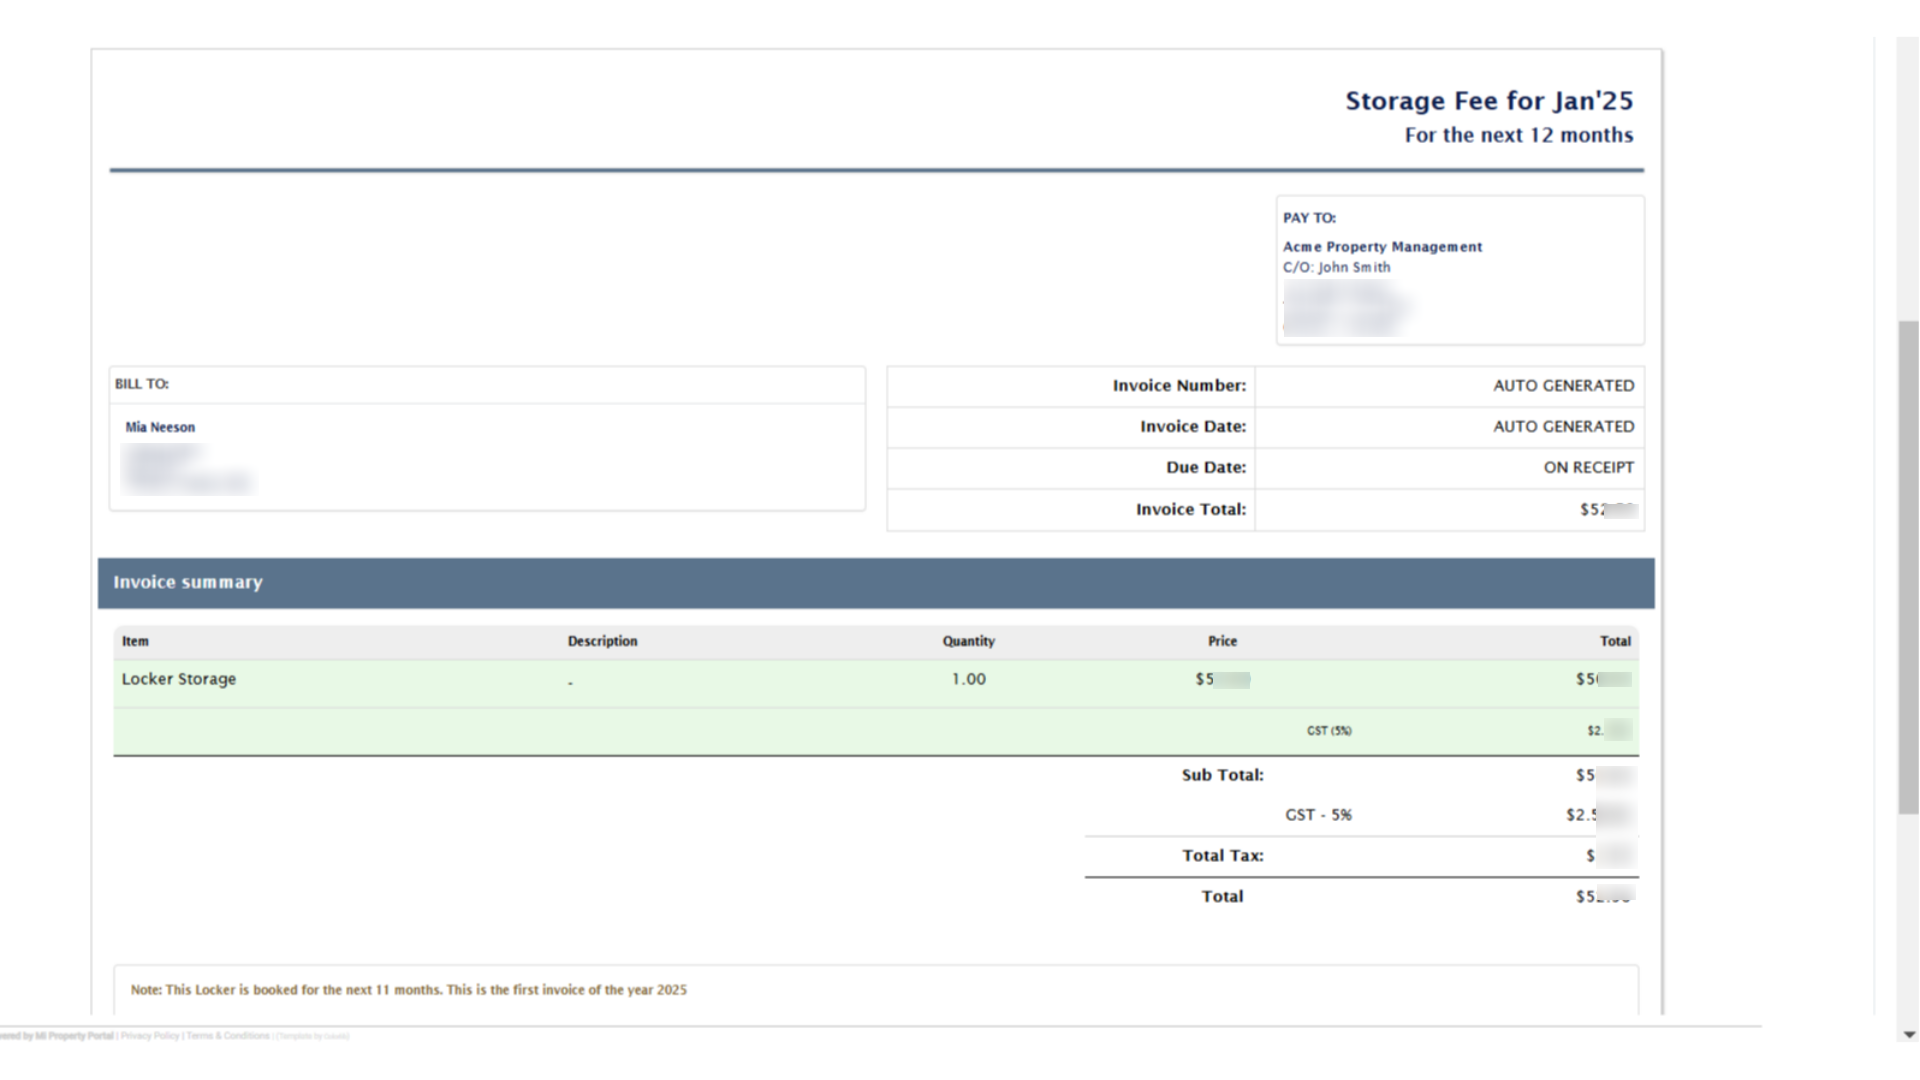Click the Price column header
Screen dimensions: 1920x1080
click(x=1222, y=641)
